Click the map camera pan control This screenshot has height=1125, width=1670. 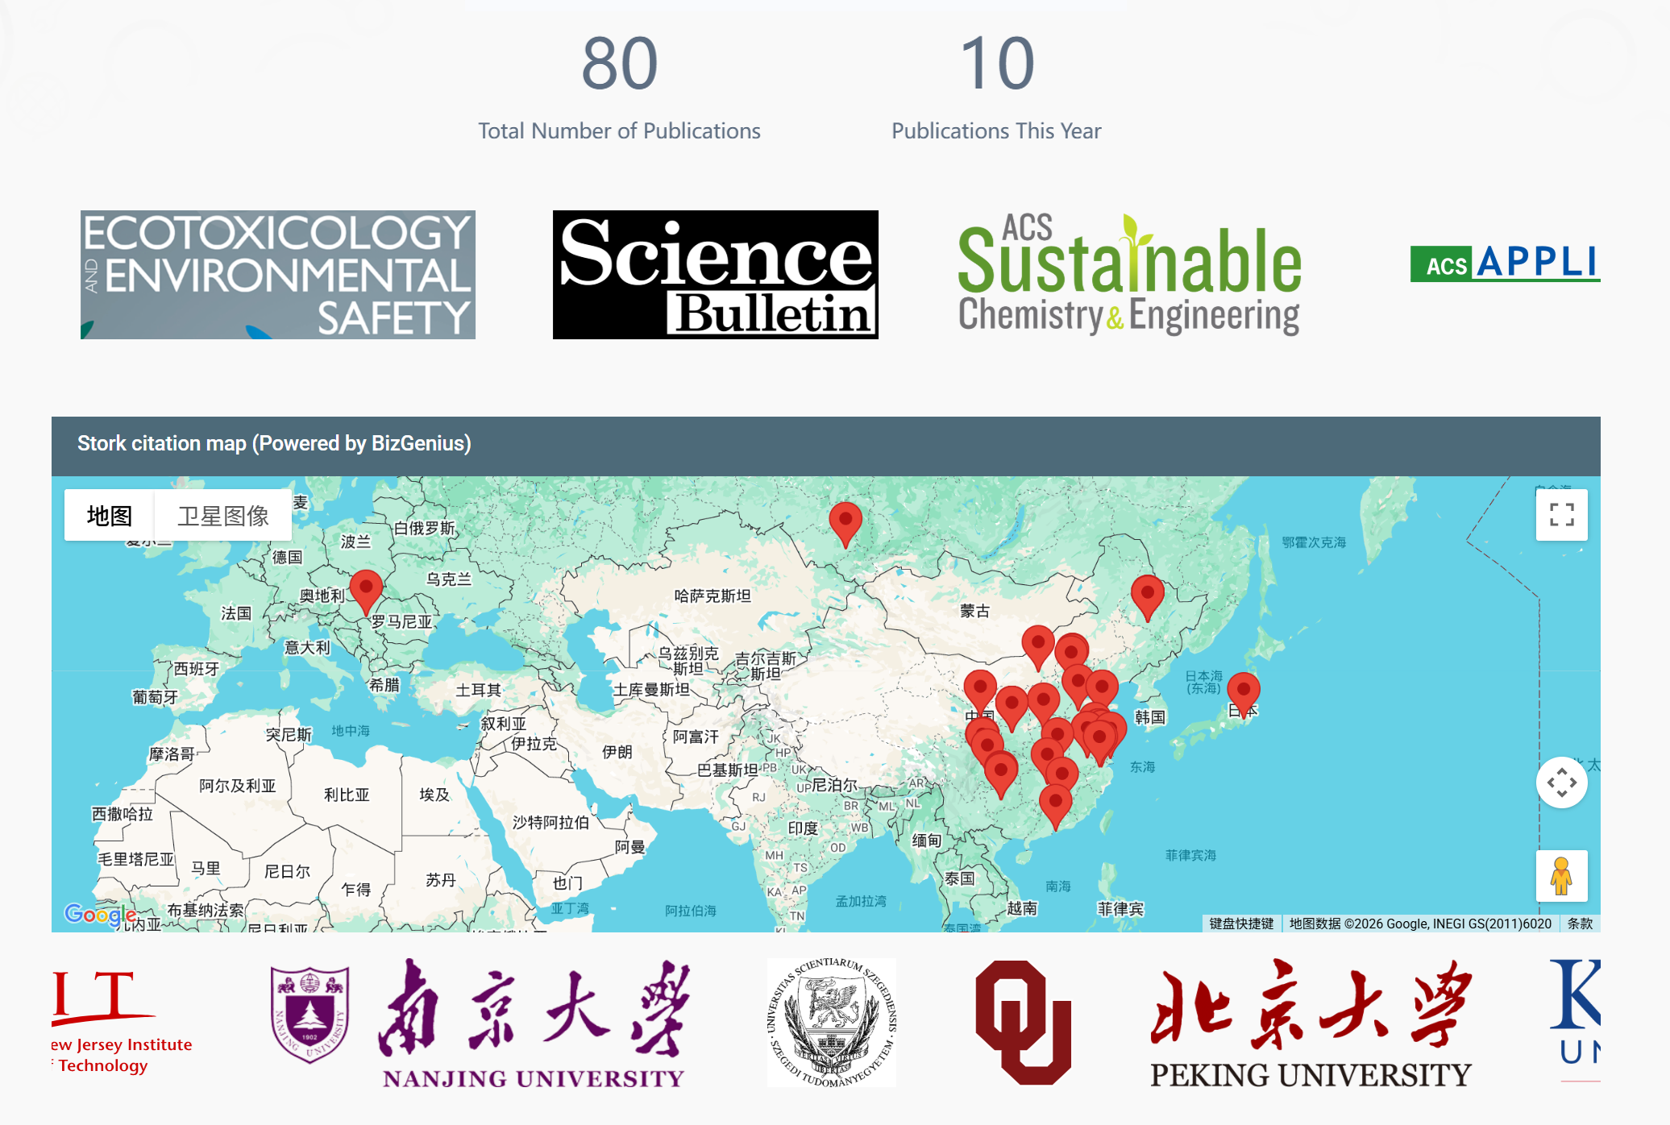tap(1561, 783)
